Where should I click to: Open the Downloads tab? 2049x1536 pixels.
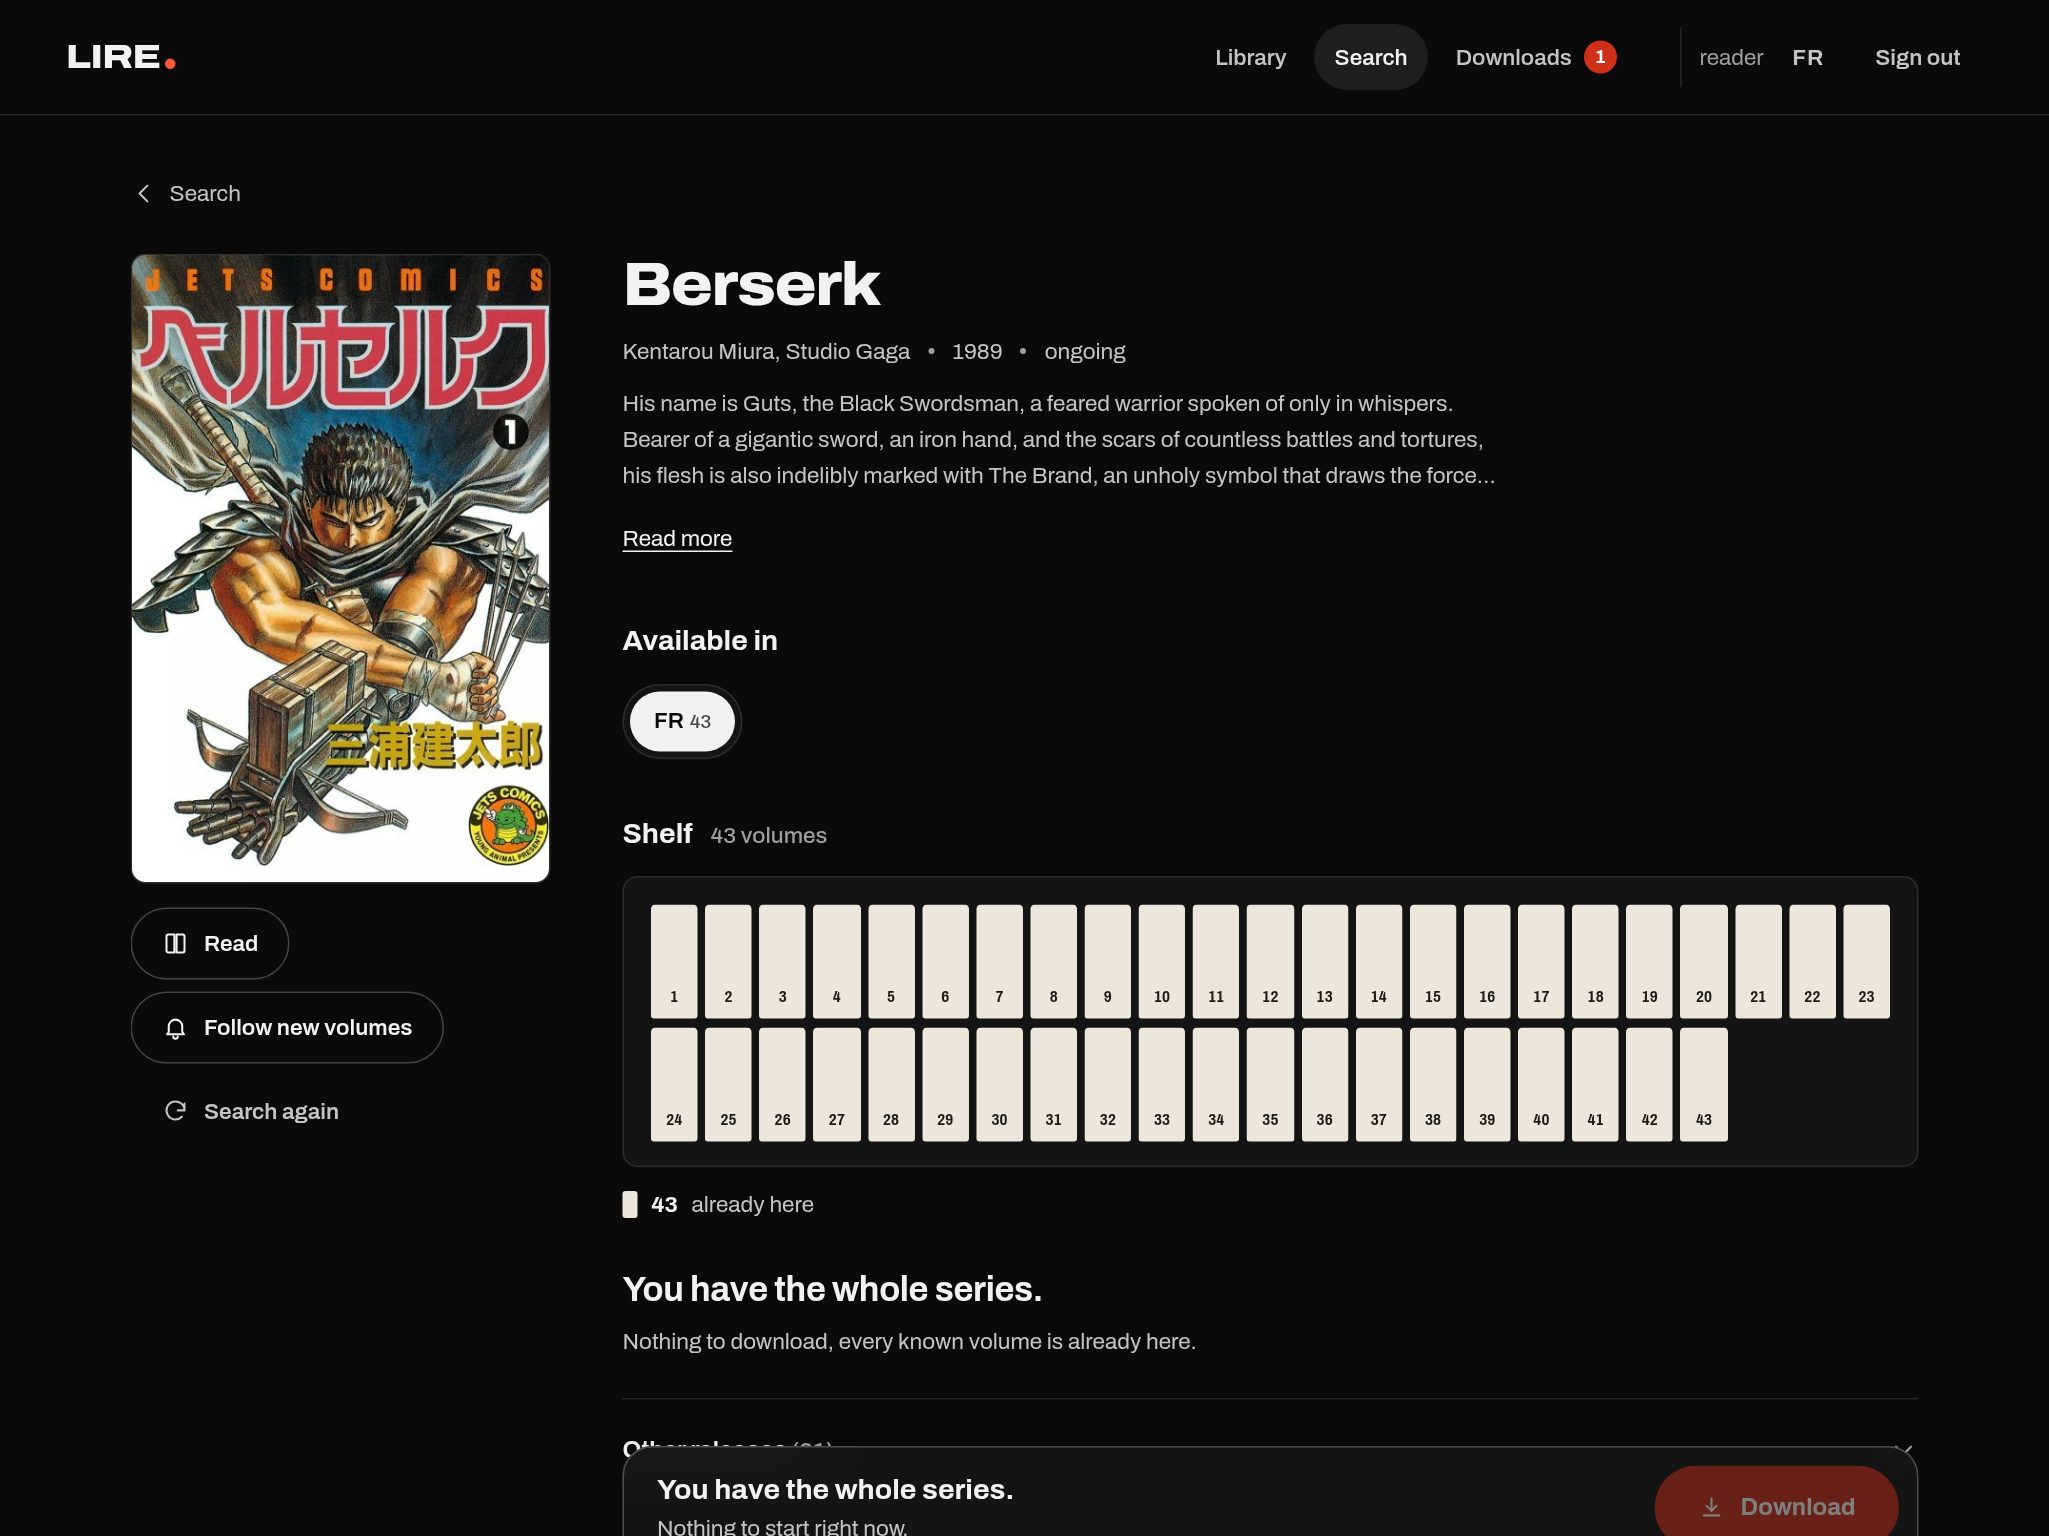(x=1536, y=57)
